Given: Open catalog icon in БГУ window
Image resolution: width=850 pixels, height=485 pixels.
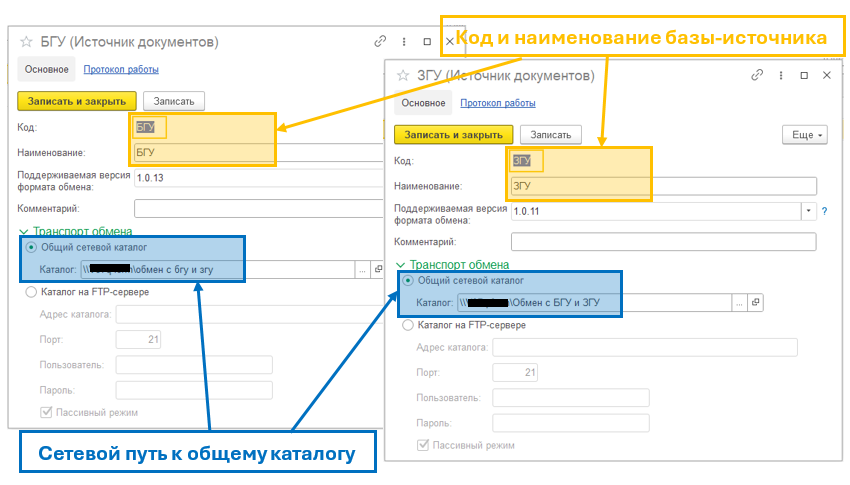Looking at the screenshot, I should tap(378, 269).
